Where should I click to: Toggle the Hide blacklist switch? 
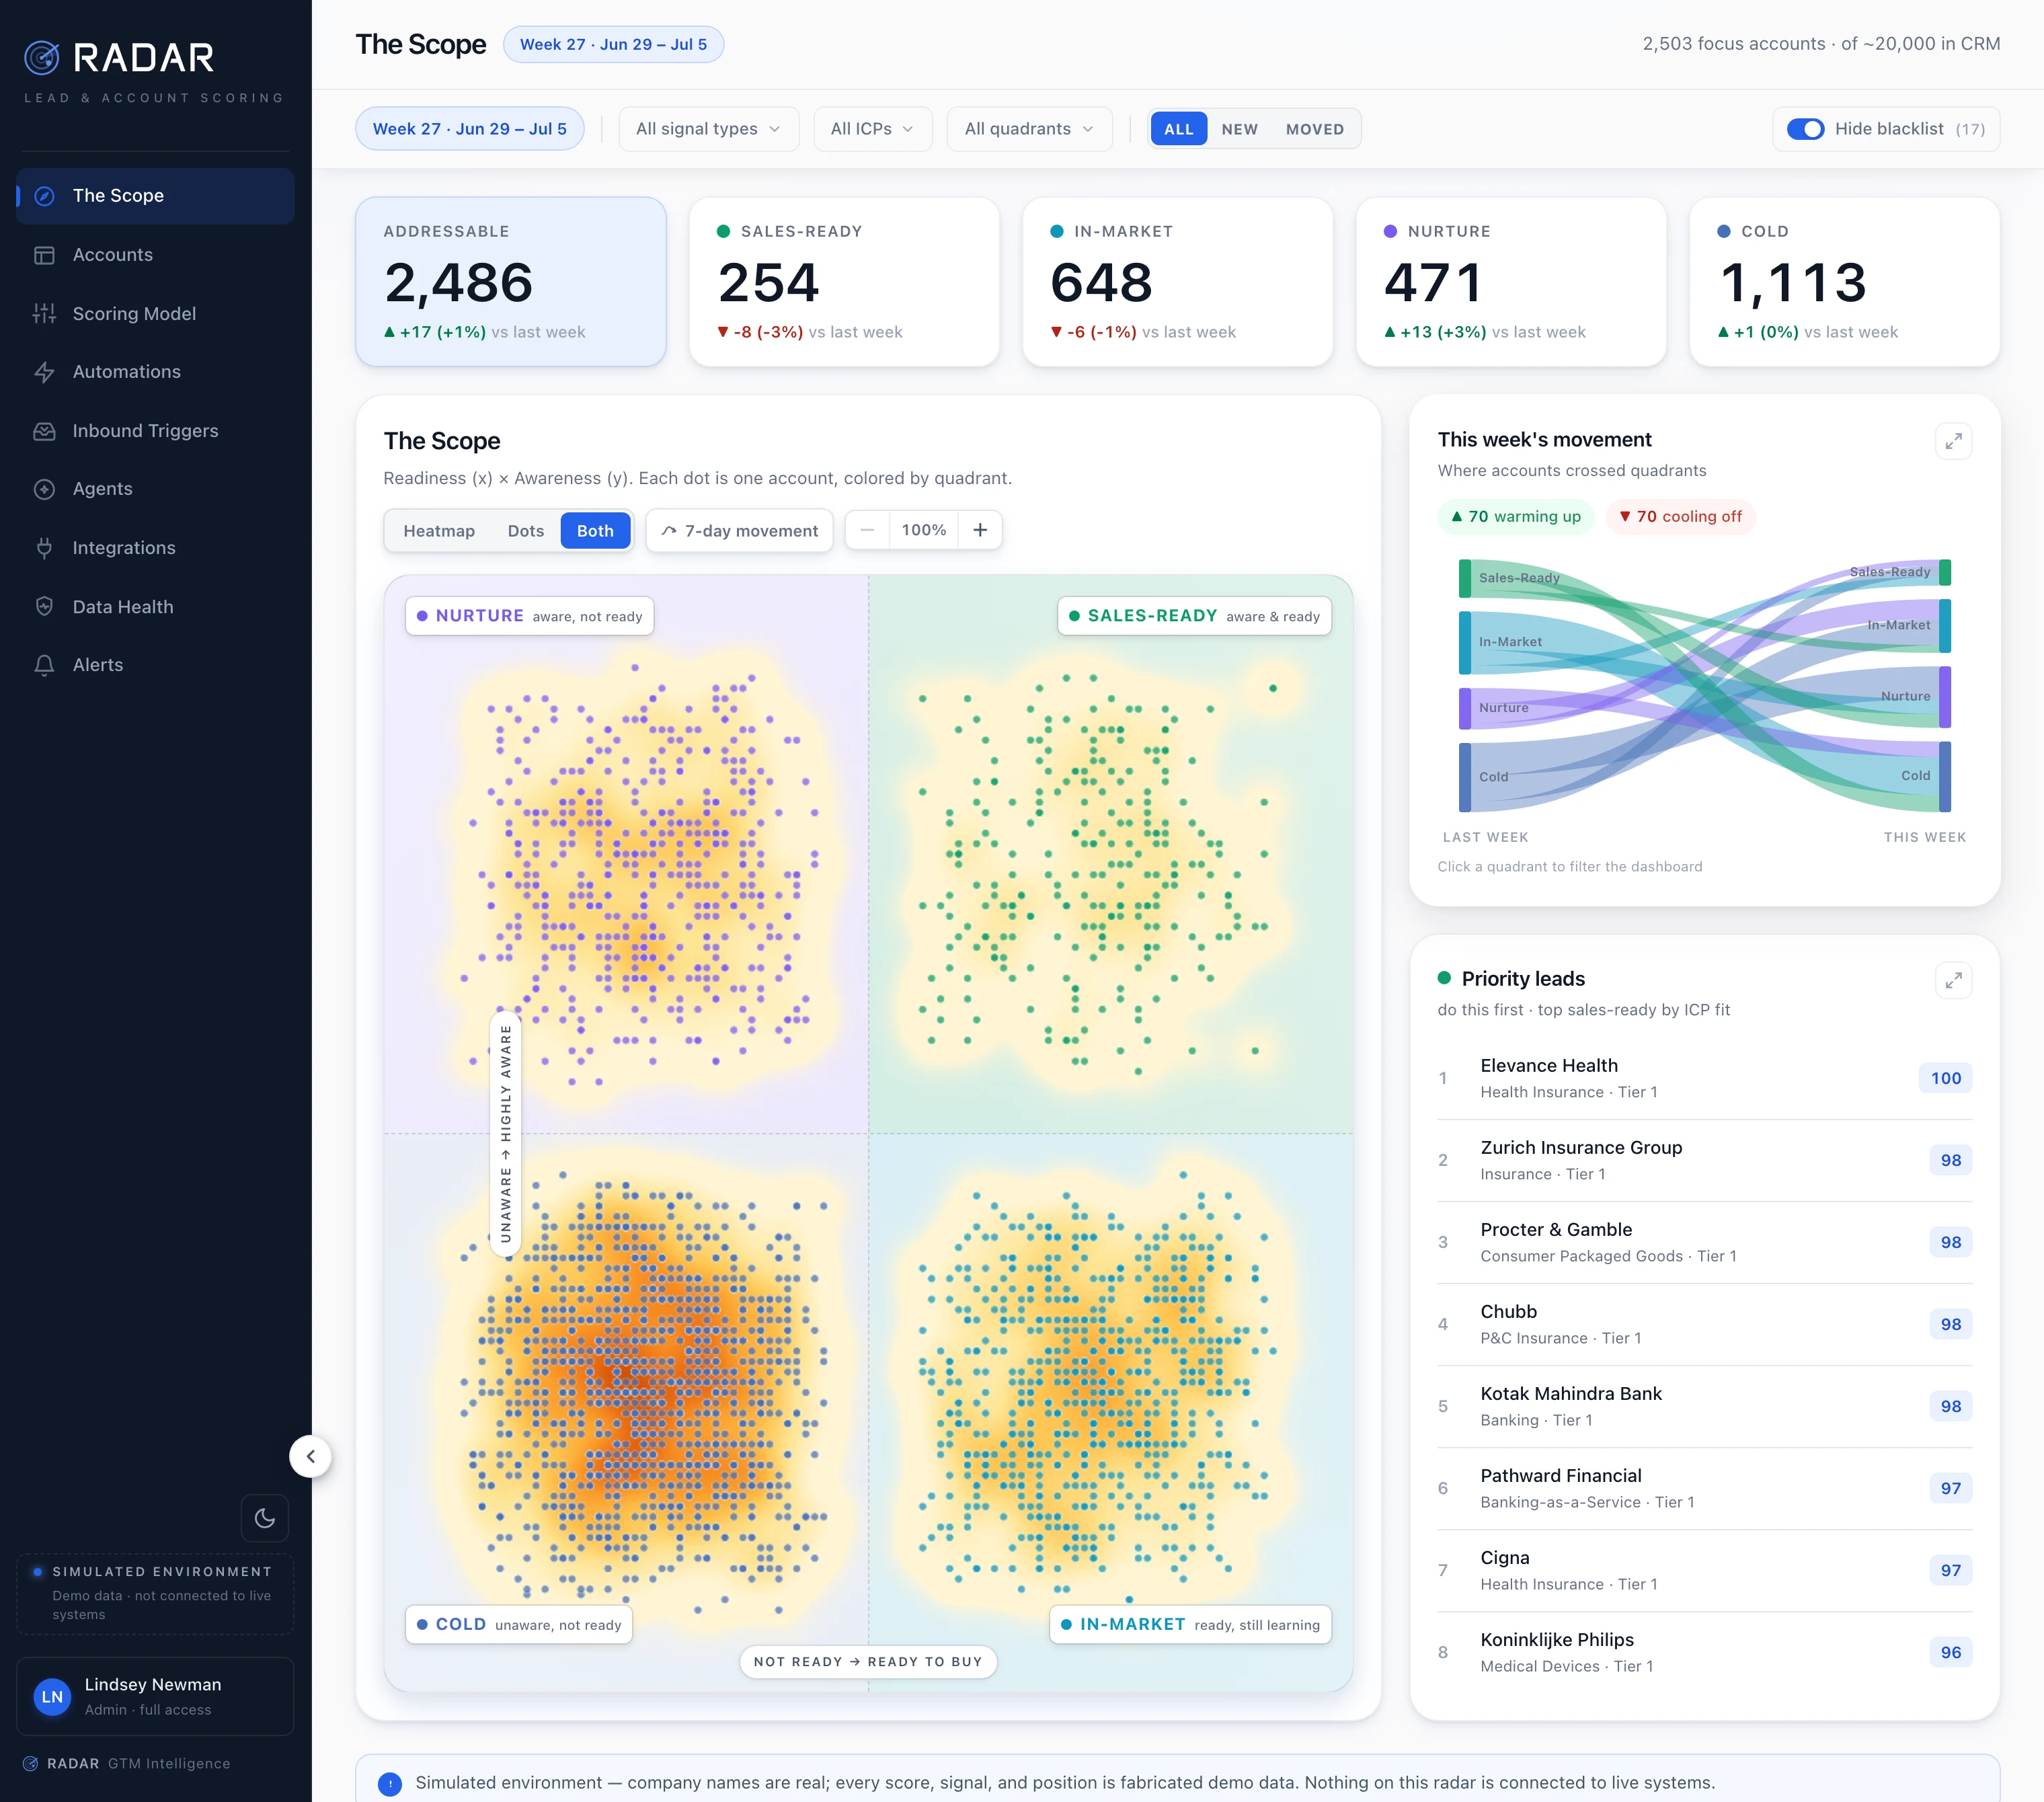tap(1805, 129)
